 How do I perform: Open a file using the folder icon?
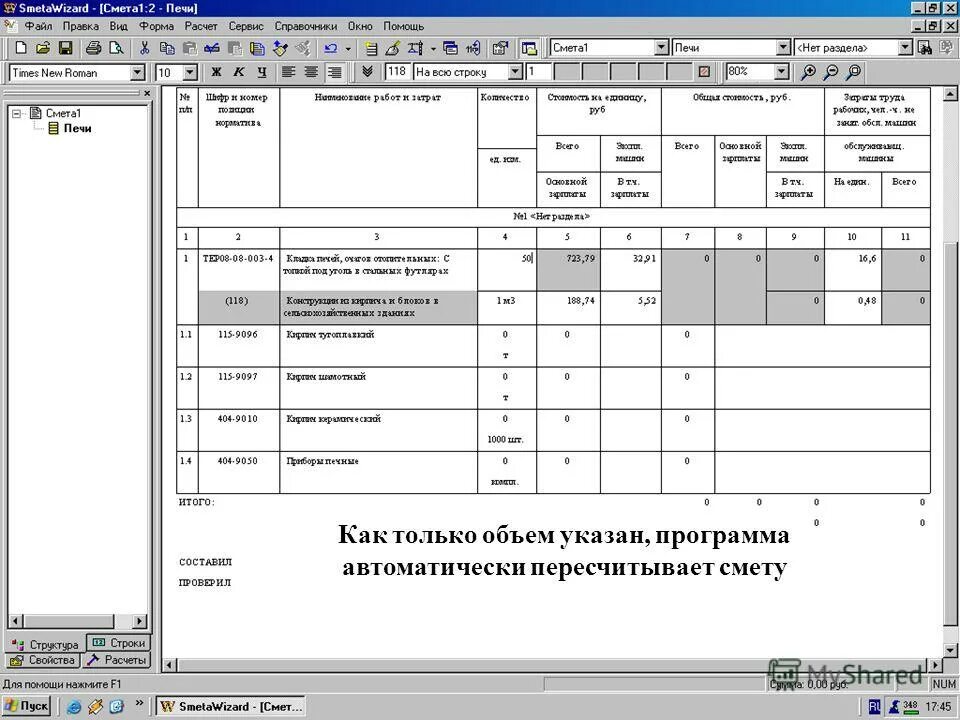point(42,48)
